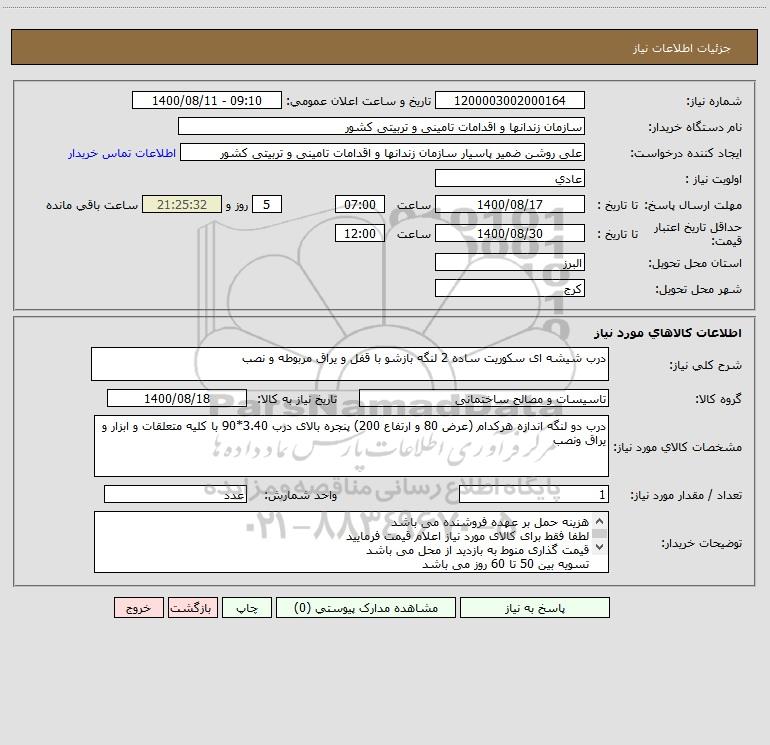The width and height of the screenshot is (770, 745).
Task: Click unit of measure field عدد
Action: click(x=175, y=495)
